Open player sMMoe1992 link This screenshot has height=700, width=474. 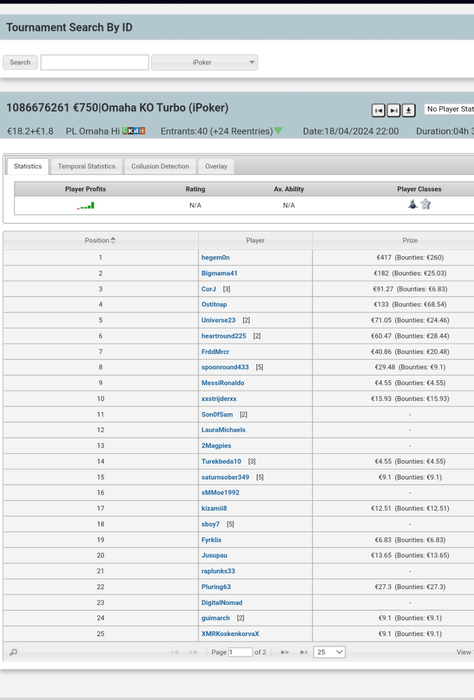220,492
